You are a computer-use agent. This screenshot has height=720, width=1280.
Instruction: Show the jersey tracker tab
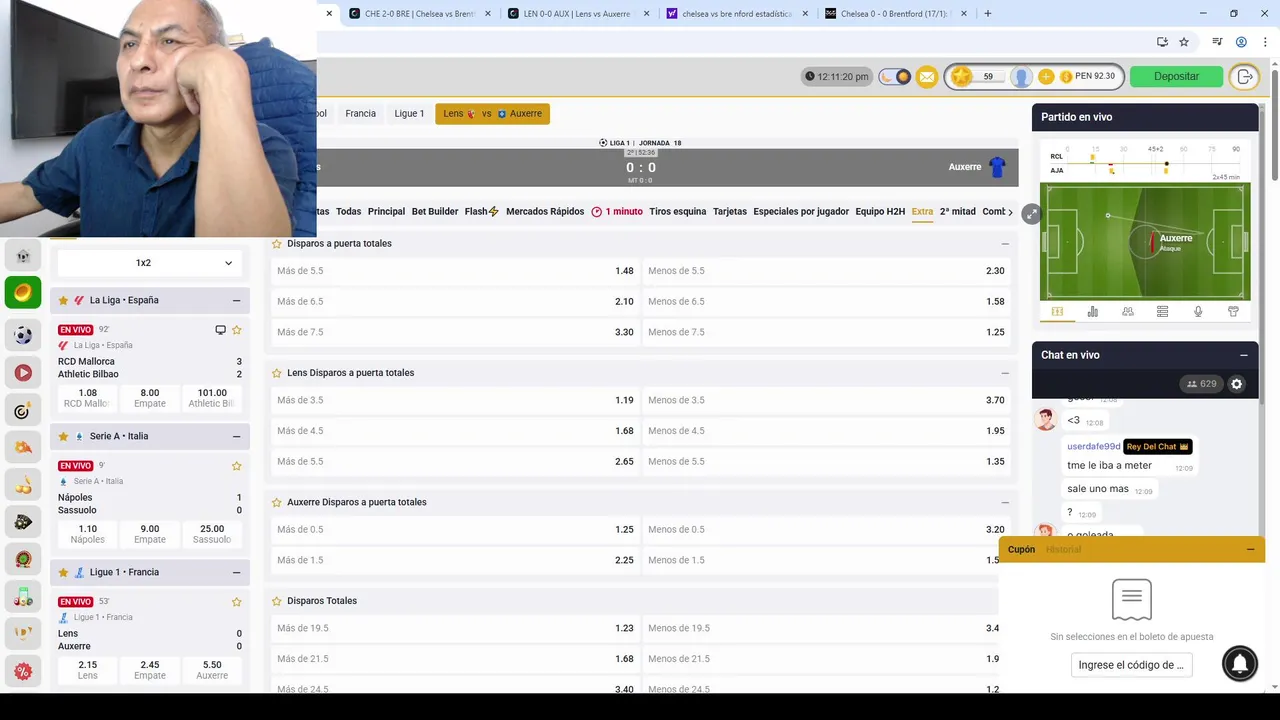pyautogui.click(x=1233, y=312)
